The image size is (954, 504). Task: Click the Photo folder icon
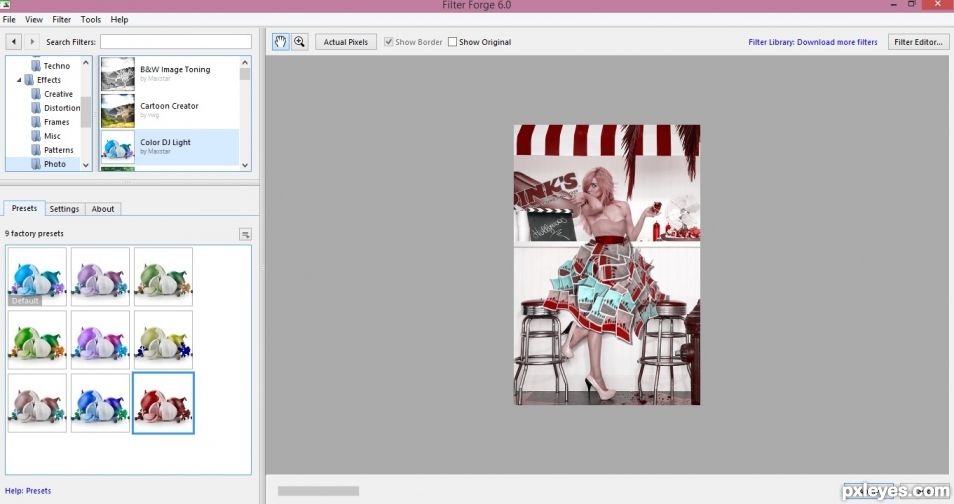coord(36,164)
